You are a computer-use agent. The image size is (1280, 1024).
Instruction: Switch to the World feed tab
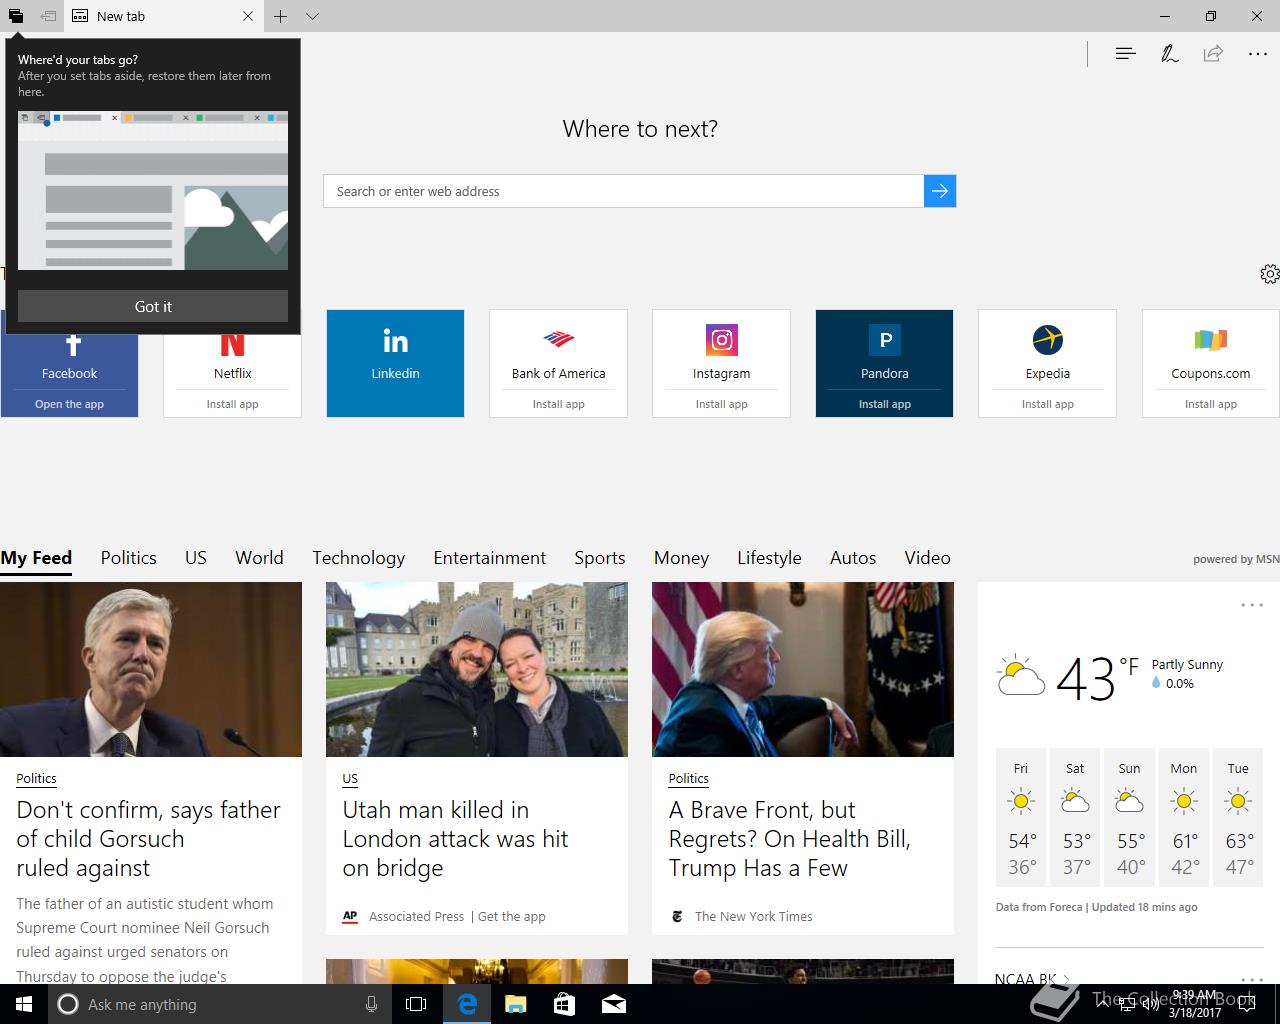tap(259, 558)
